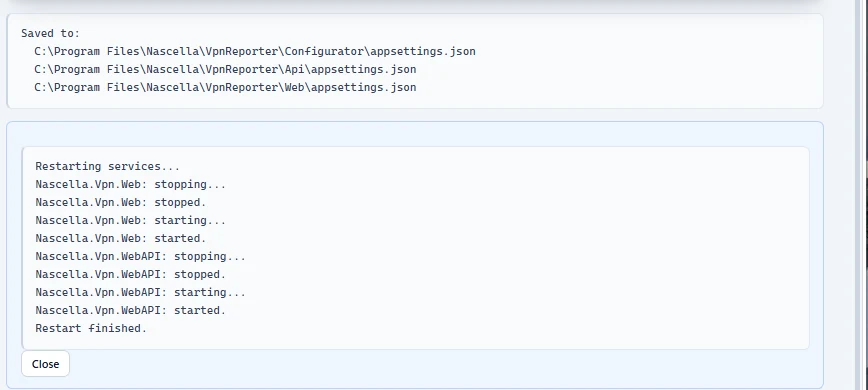Click 'Nascella.Vpn.Web: started.' log entry
This screenshot has height=390, width=868.
[x=121, y=238]
